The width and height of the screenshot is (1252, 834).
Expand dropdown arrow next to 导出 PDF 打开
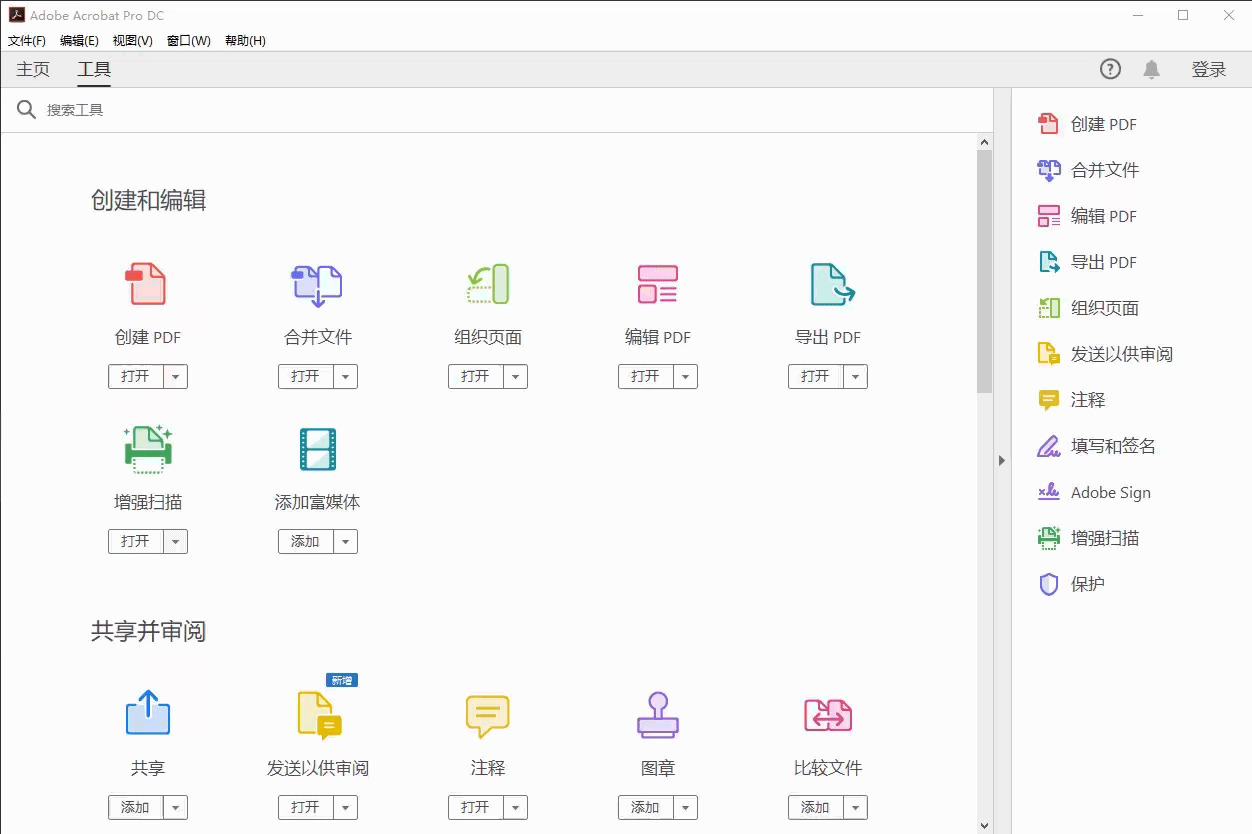pyautogui.click(x=855, y=377)
